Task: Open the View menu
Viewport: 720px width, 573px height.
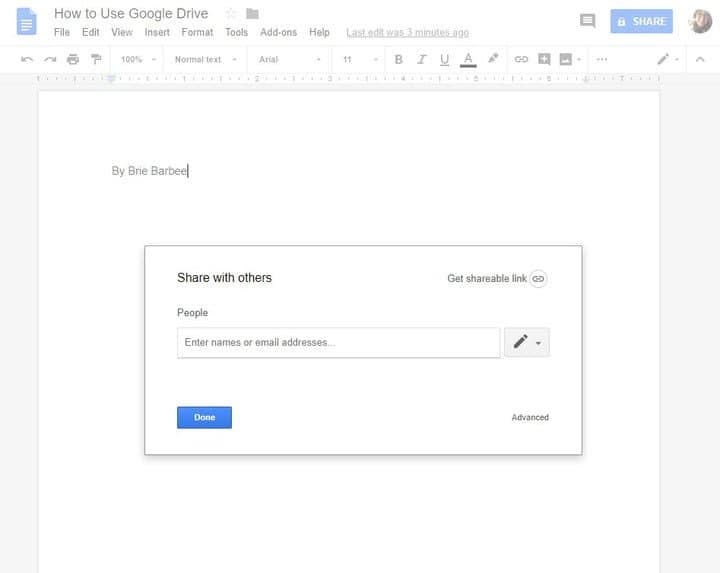Action: pos(122,33)
